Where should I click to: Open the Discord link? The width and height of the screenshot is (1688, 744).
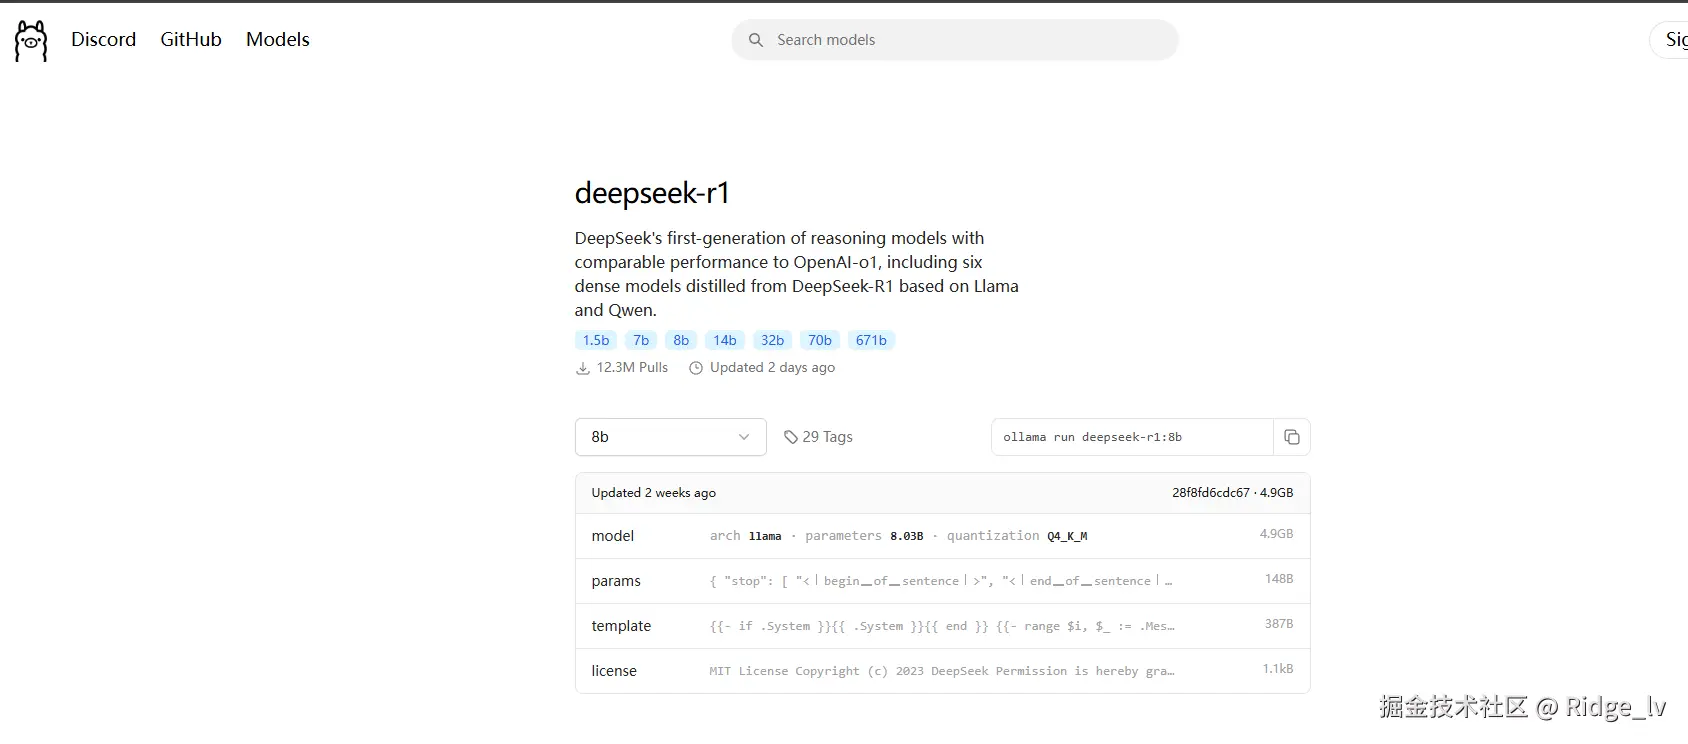pyautogui.click(x=103, y=39)
